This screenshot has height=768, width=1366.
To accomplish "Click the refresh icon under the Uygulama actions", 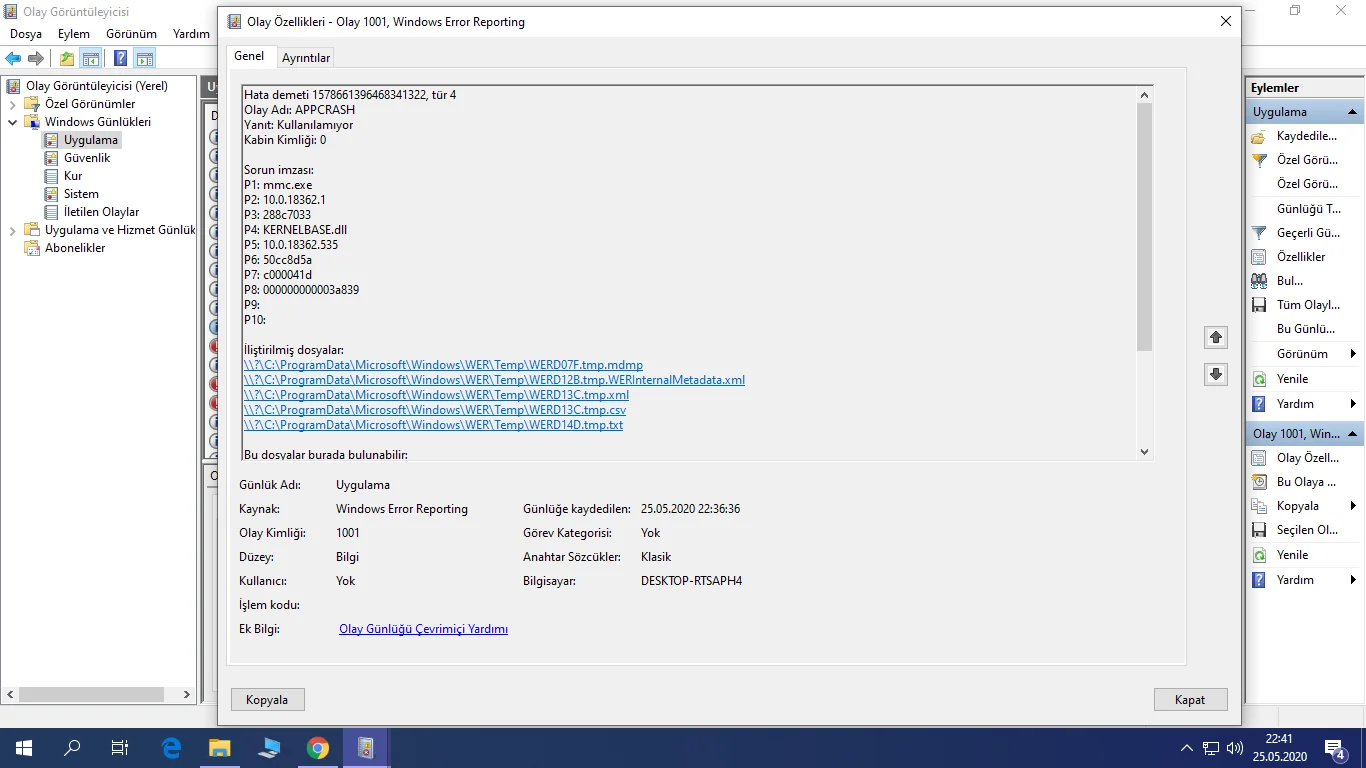I will [1260, 379].
